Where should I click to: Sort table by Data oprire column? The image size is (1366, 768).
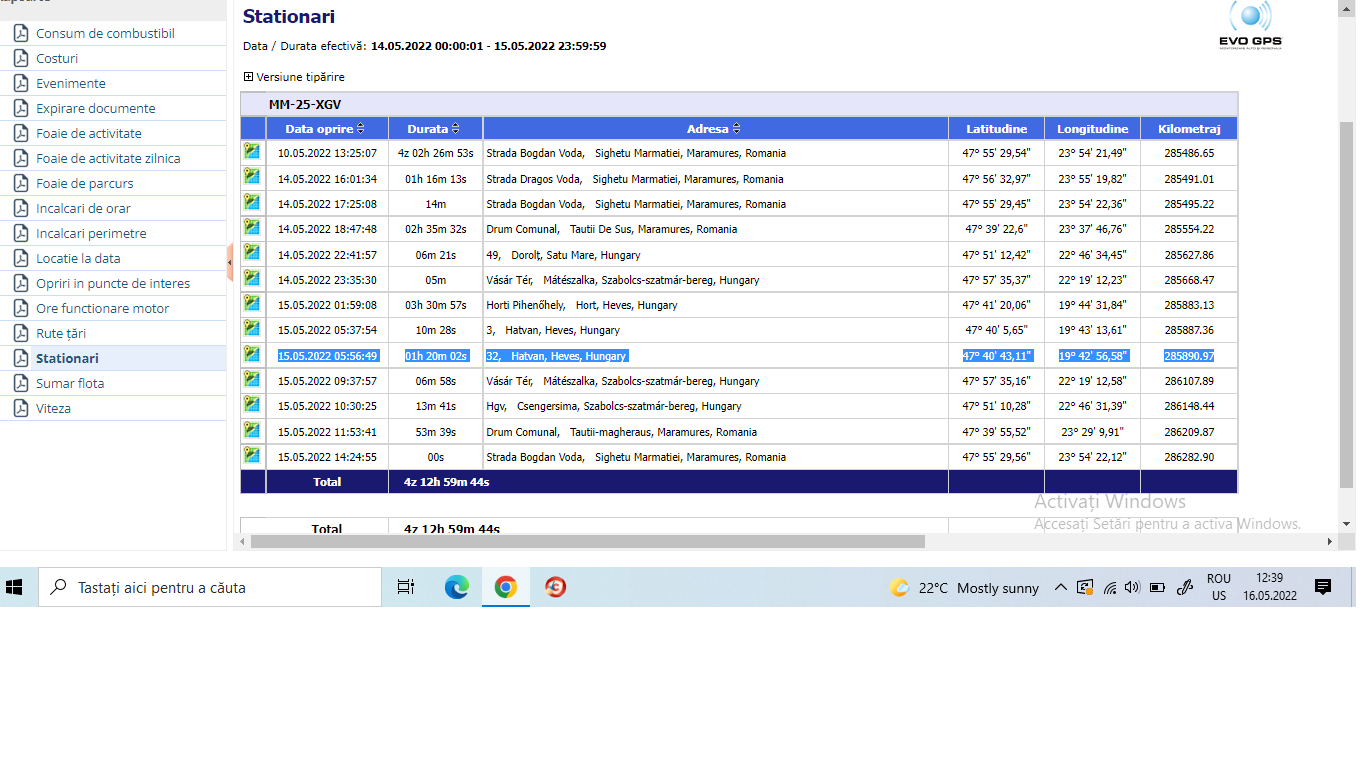[325, 128]
